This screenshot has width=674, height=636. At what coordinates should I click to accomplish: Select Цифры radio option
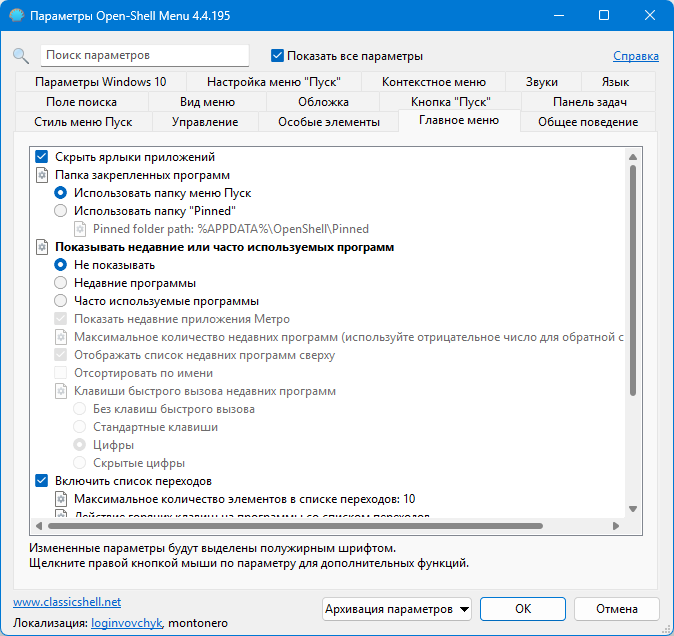click(80, 445)
